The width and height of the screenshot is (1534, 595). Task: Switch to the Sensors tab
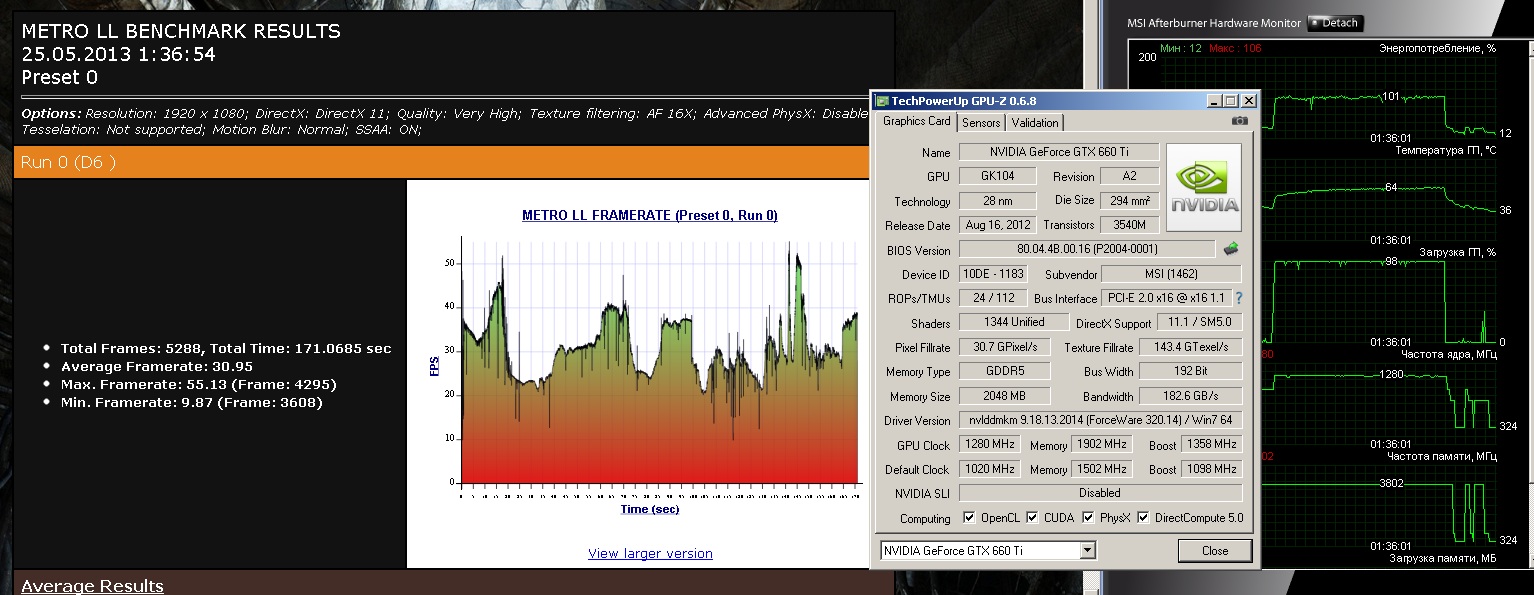pos(981,123)
